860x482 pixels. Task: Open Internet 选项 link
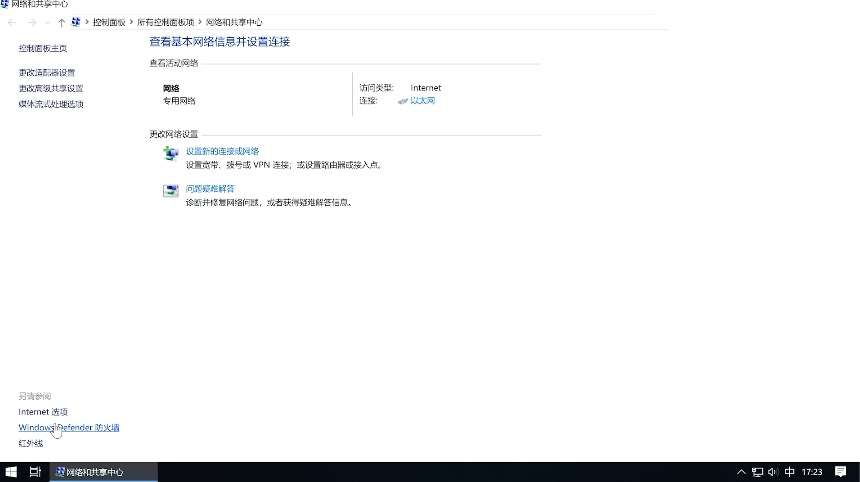tap(43, 412)
